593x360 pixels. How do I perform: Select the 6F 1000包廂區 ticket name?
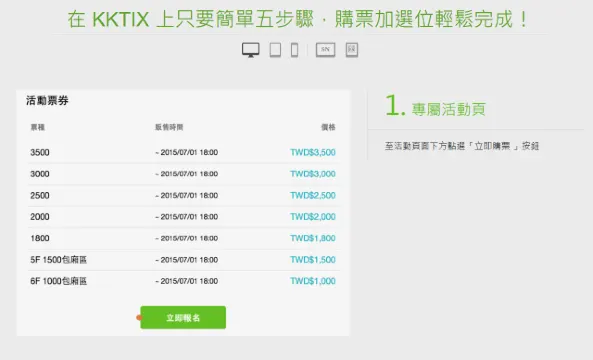click(59, 281)
